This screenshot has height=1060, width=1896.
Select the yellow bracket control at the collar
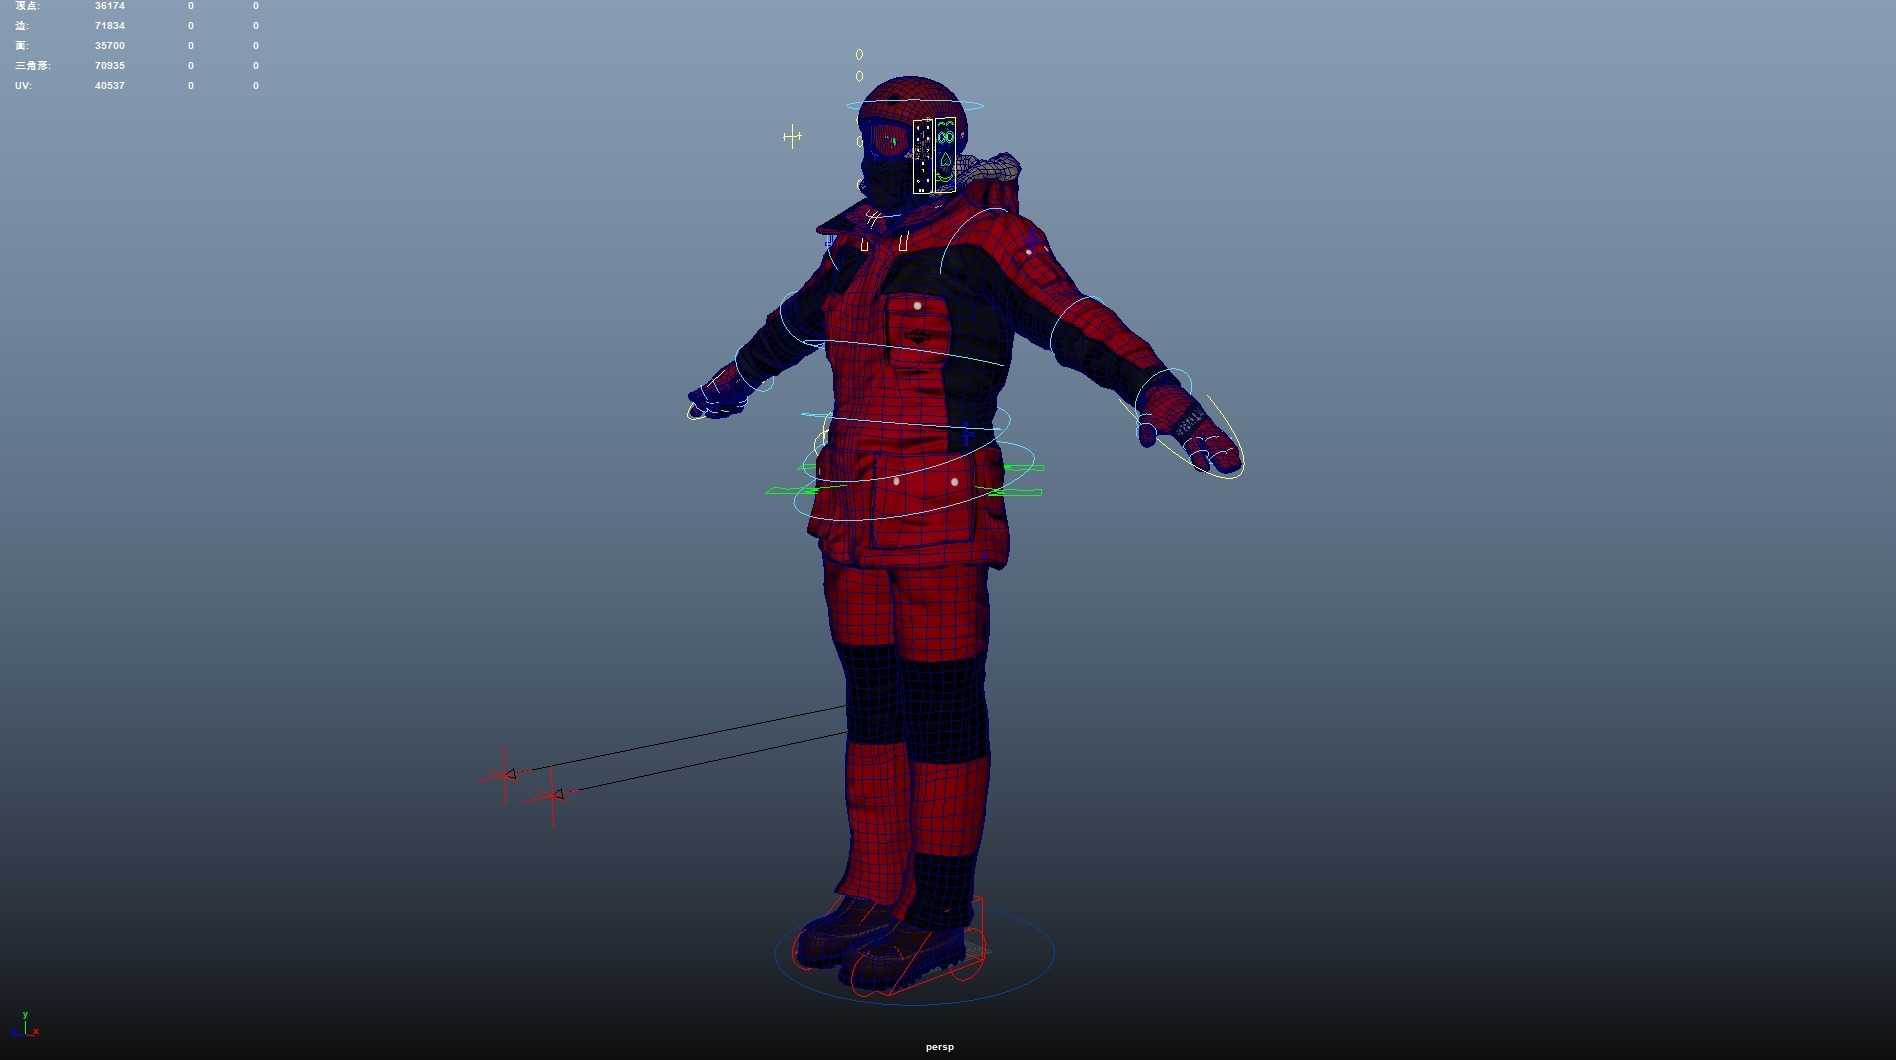(x=904, y=242)
